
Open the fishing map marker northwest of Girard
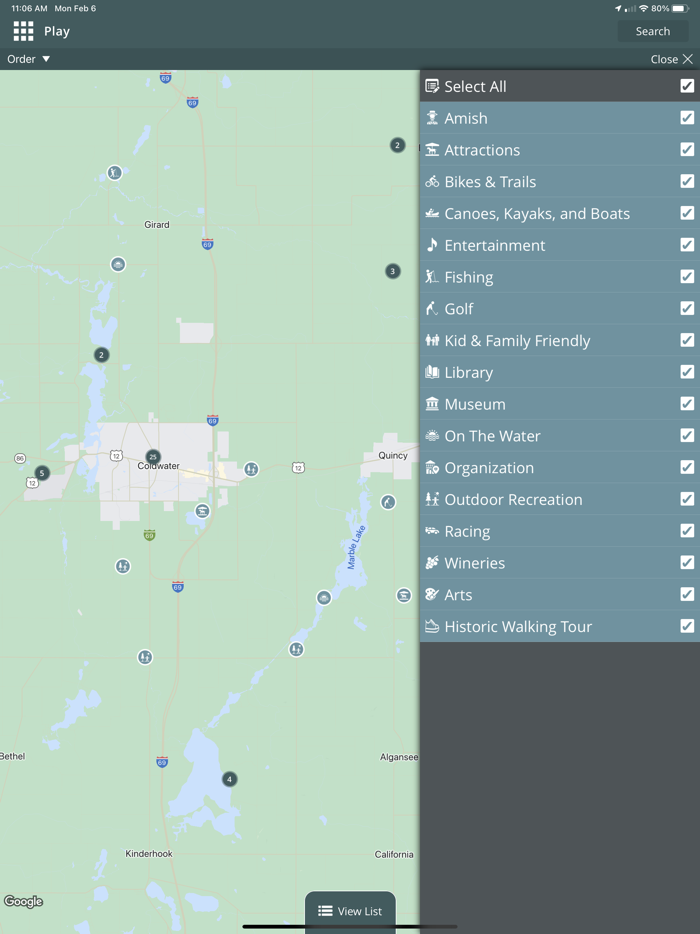click(114, 173)
